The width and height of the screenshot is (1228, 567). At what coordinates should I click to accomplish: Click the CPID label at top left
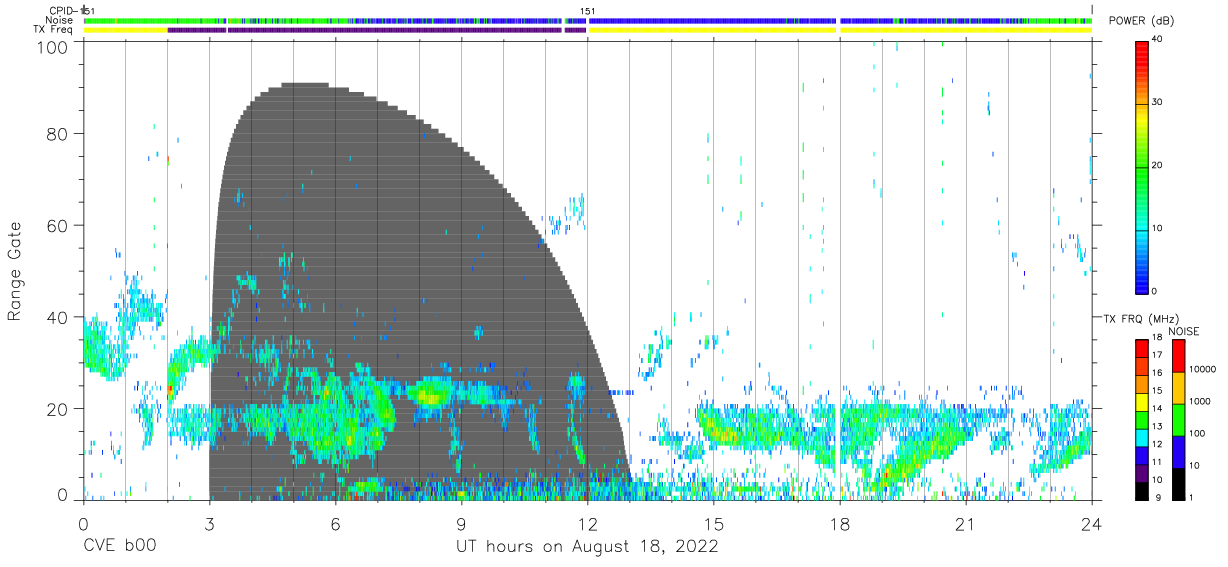pyautogui.click(x=63, y=11)
